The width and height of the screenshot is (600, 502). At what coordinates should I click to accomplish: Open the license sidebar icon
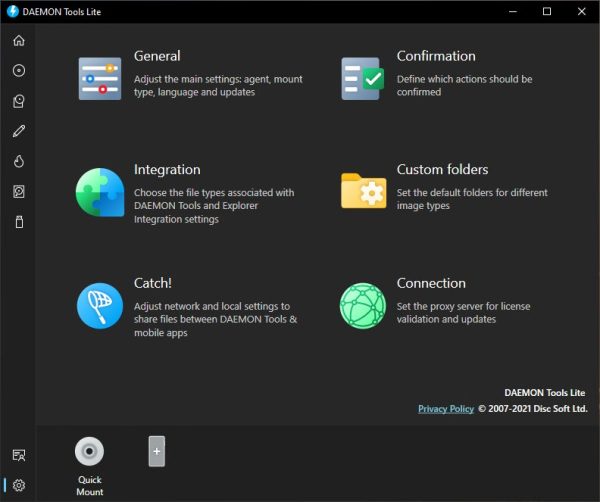(x=19, y=455)
